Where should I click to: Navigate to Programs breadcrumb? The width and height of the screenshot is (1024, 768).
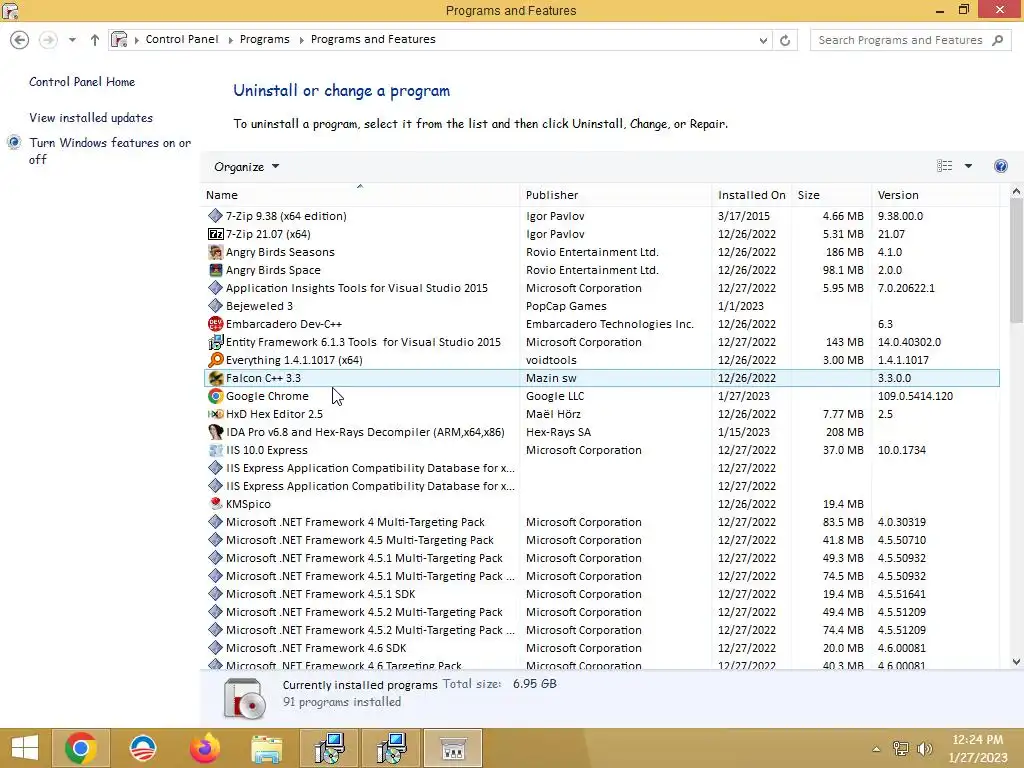[x=264, y=39]
